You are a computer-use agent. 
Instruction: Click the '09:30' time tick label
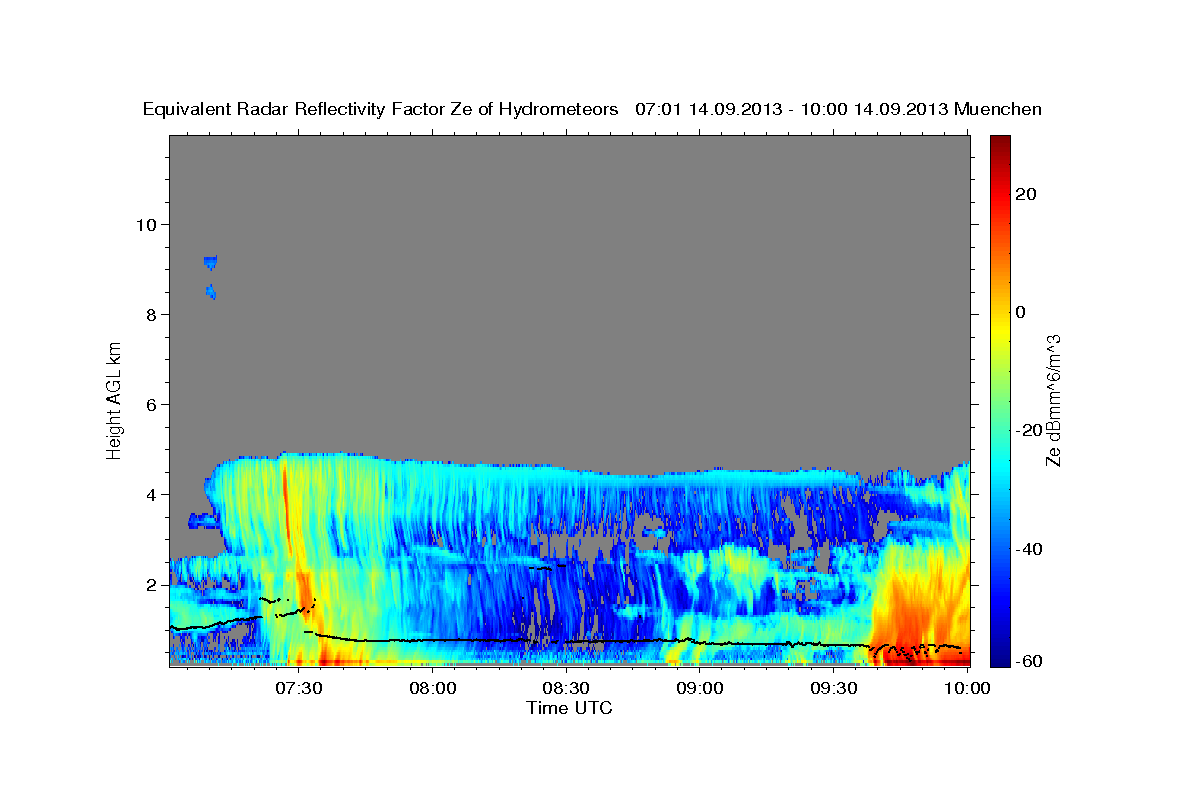(832, 688)
